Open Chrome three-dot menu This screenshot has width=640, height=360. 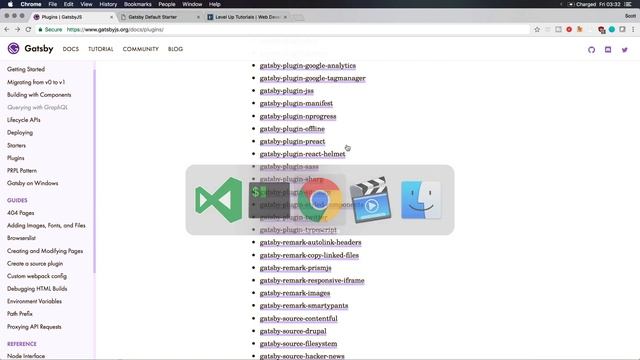633,29
